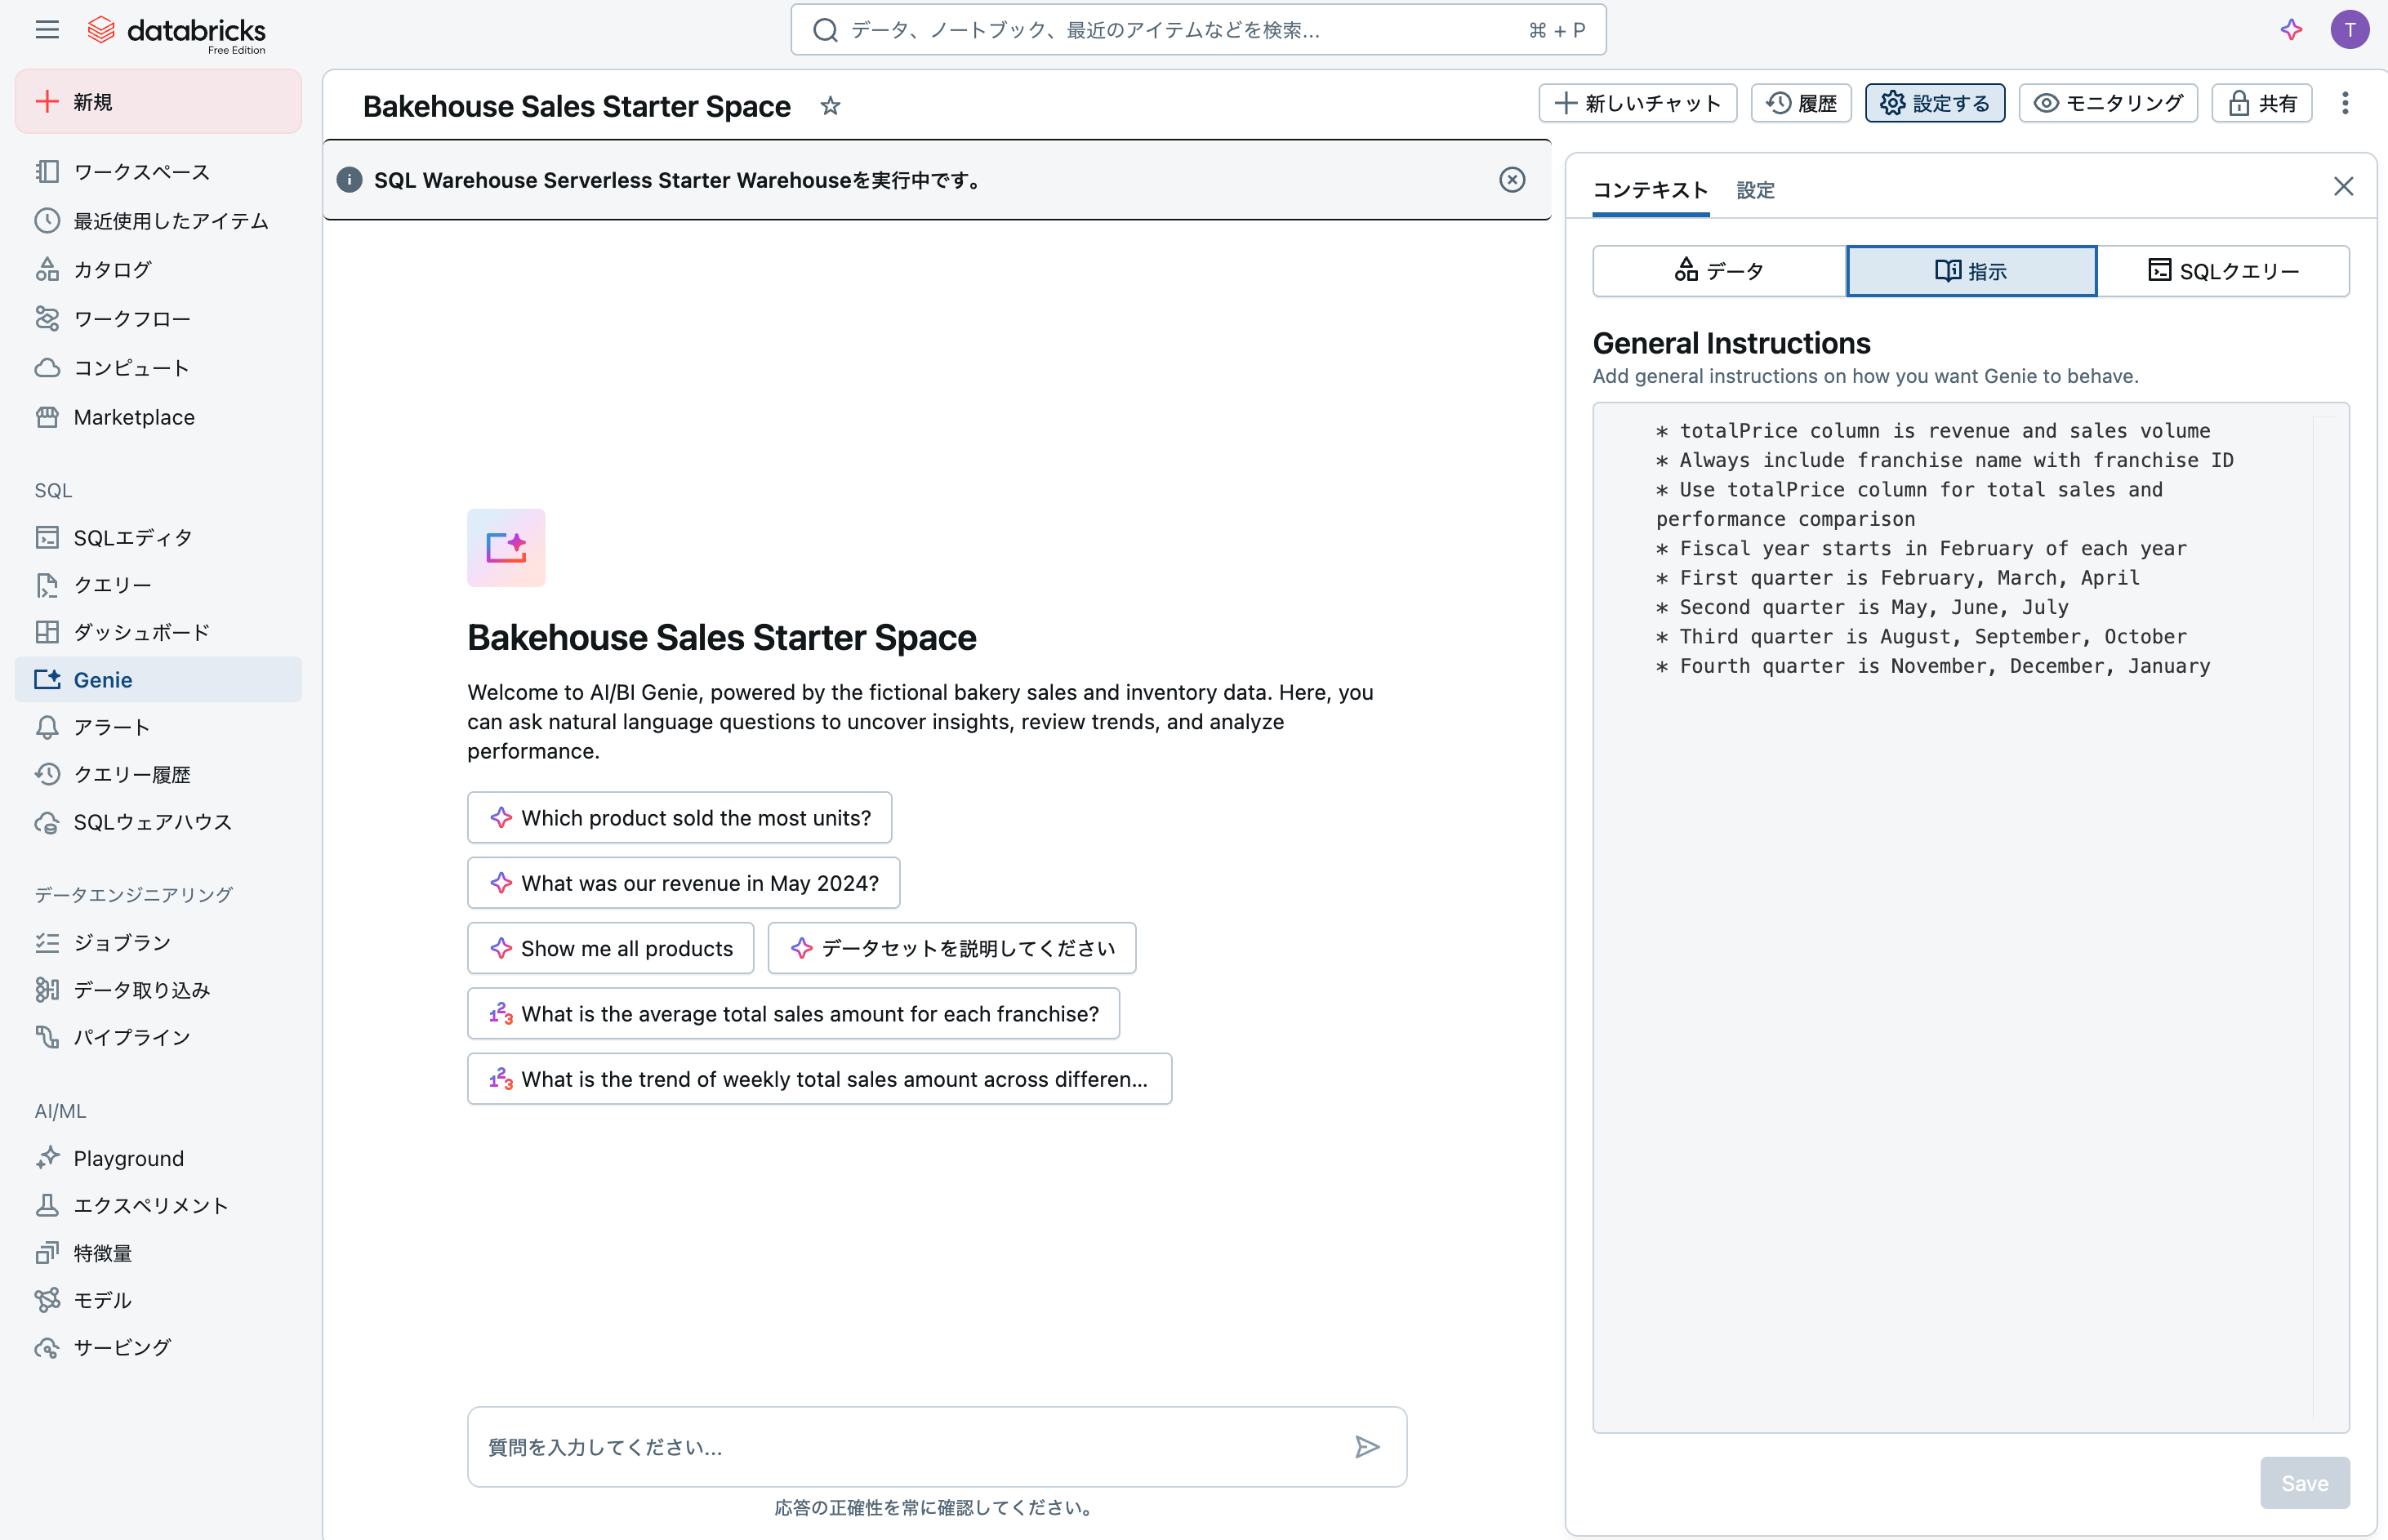This screenshot has height=1540, width=2388.
Task: Open the hamburger navigation menu
Action: point(46,30)
